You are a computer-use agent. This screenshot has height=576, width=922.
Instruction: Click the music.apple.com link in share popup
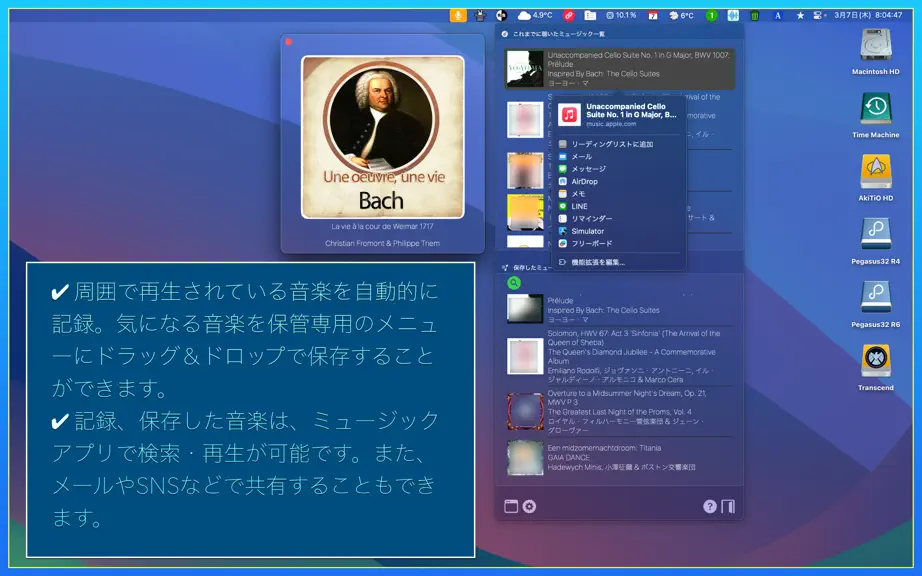coord(611,124)
